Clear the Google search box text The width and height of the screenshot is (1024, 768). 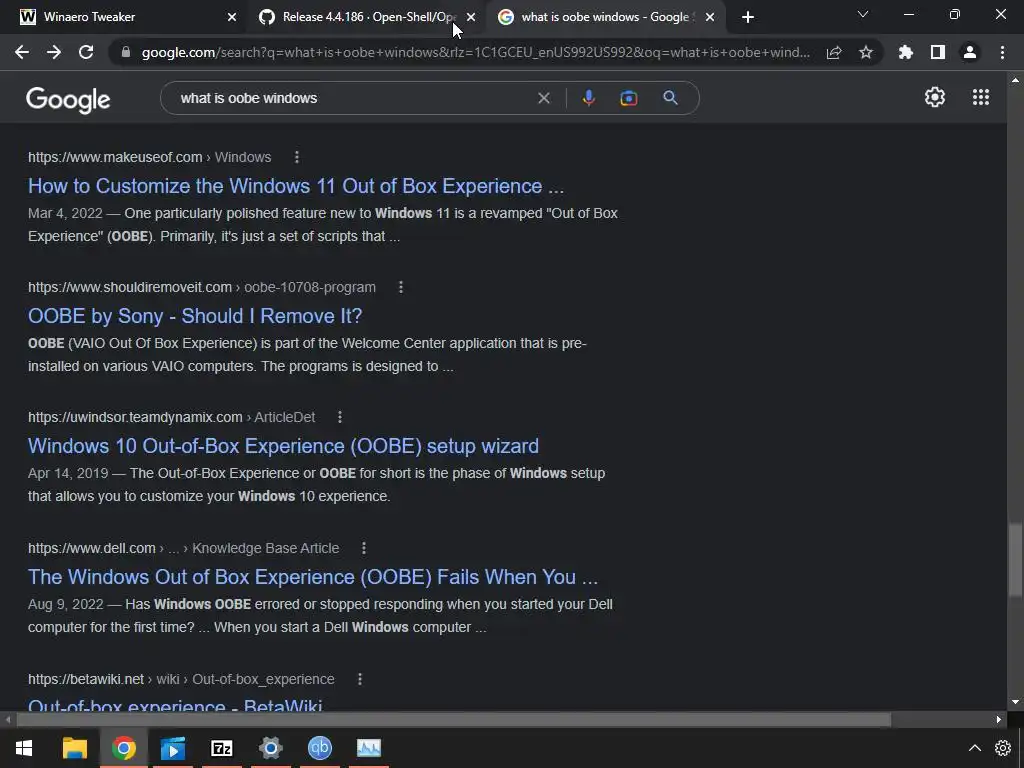click(543, 98)
